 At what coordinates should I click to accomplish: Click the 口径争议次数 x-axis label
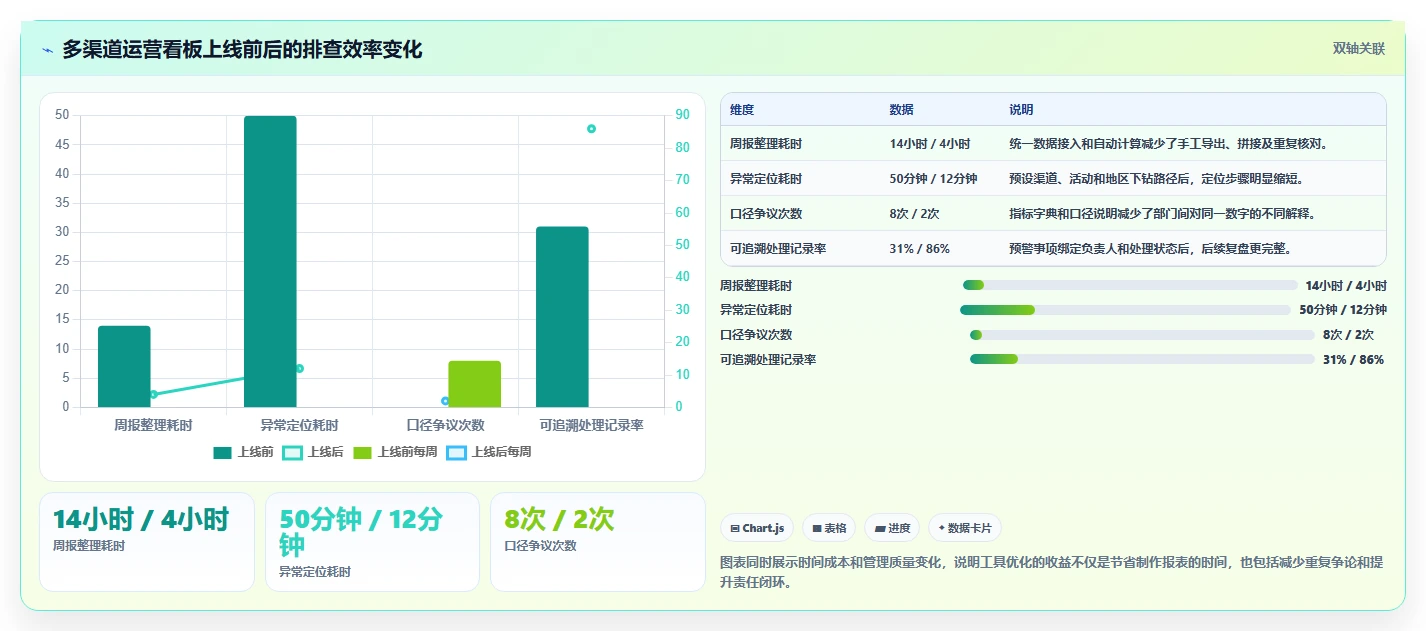pyautogui.click(x=445, y=425)
